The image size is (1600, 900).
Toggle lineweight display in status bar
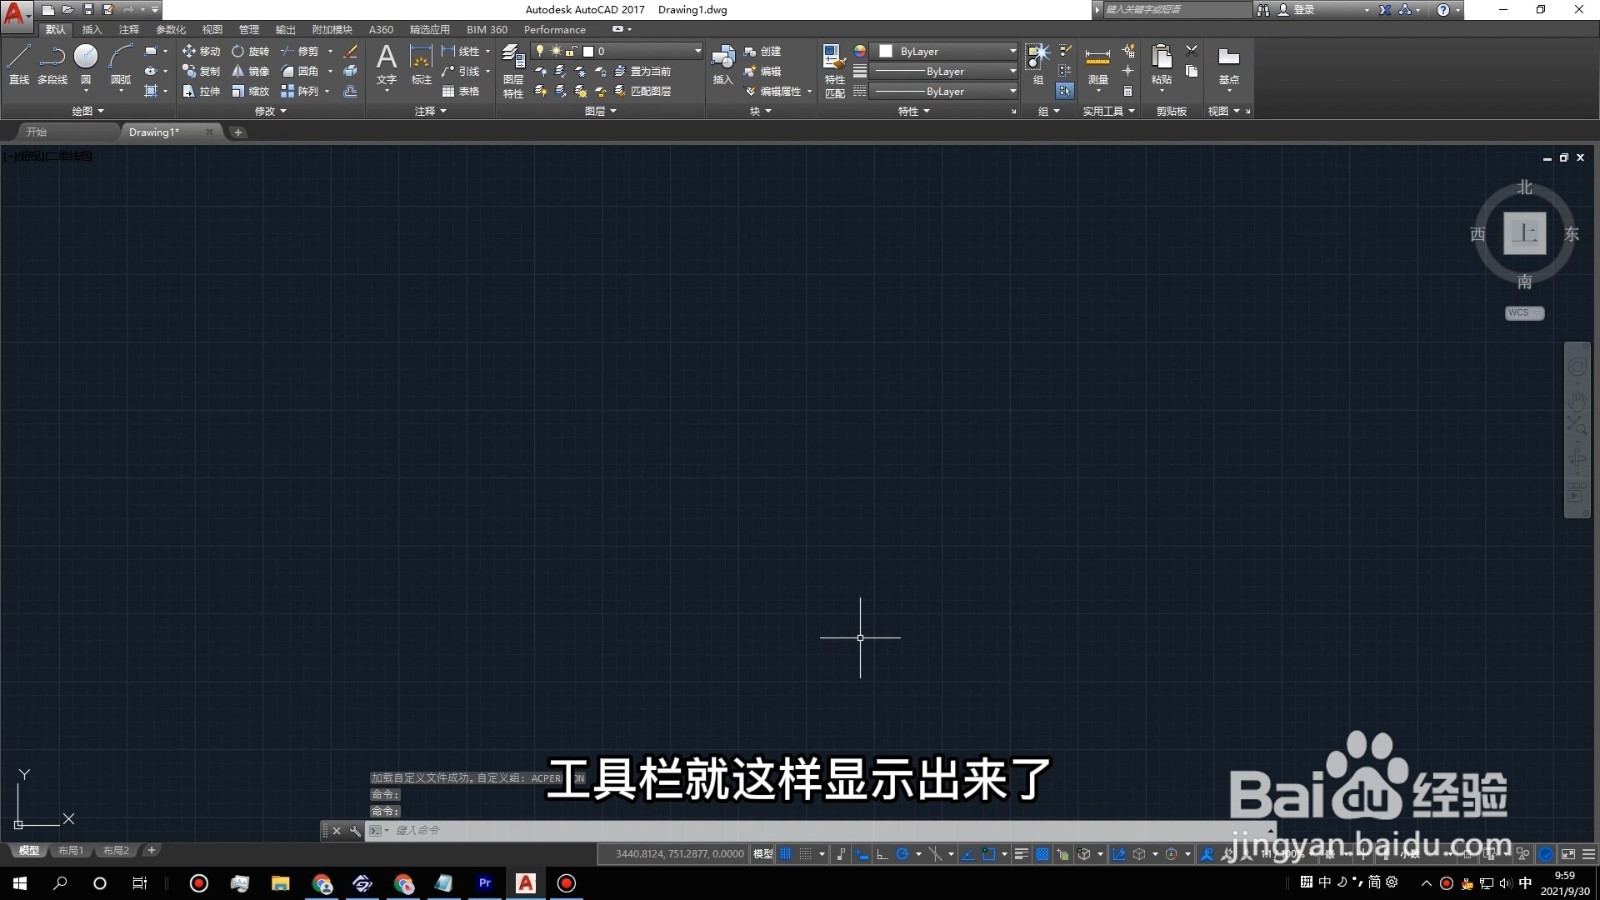coord(1021,854)
